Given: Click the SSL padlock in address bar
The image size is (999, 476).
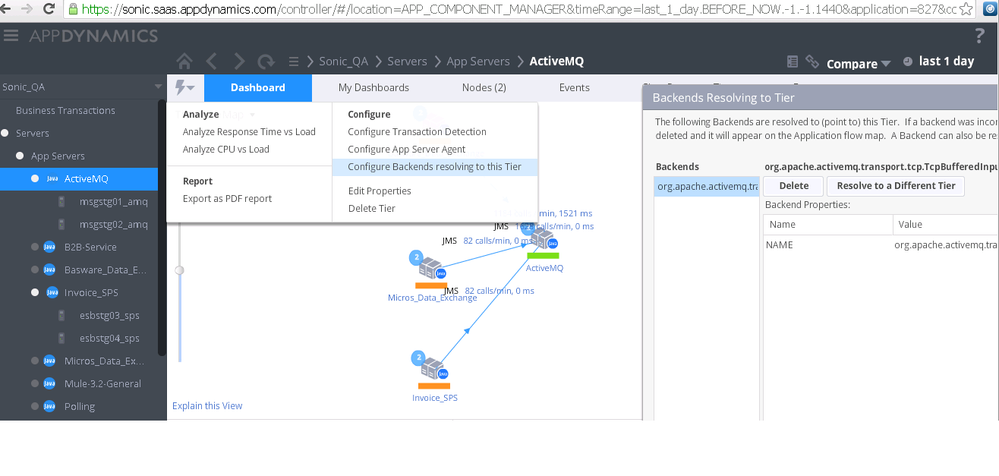Looking at the screenshot, I should click(x=73, y=9).
